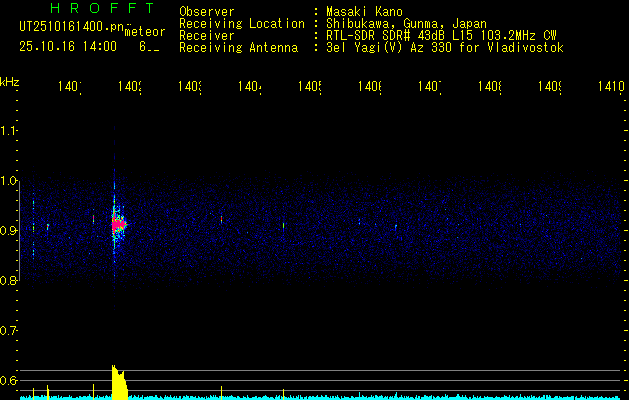This screenshot has height=400, width=629.
Task: Select the 0.9 kHz frequency tick
Action: [x=9, y=231]
